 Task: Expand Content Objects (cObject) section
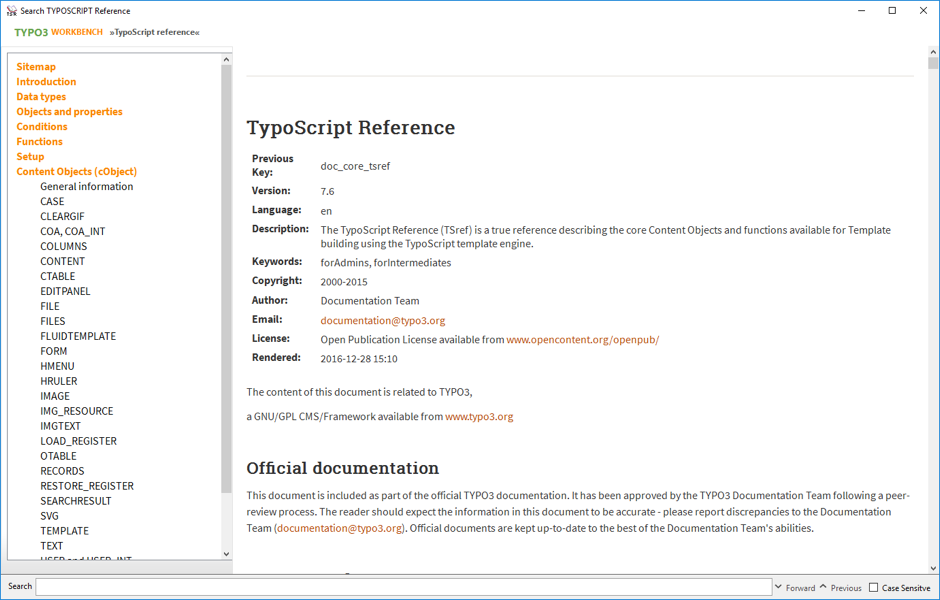[76, 172]
